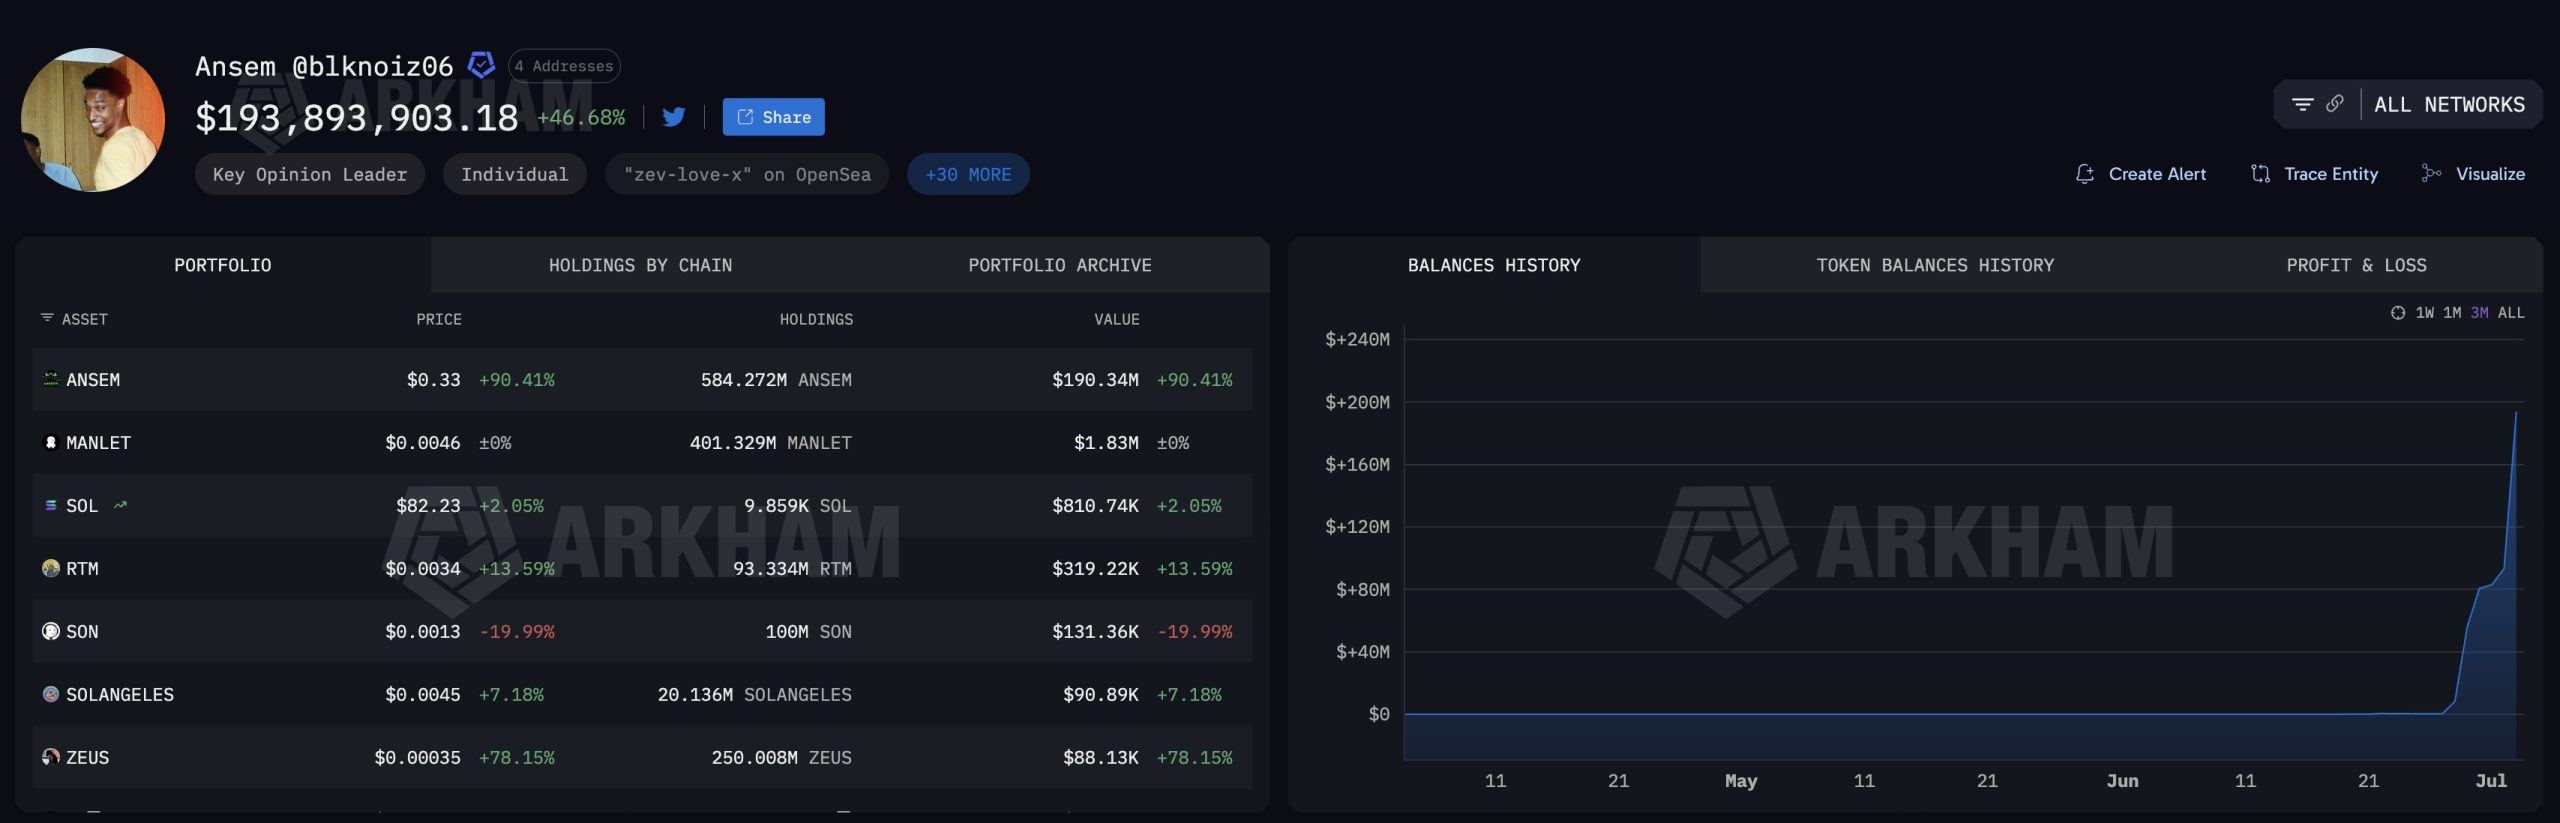Open the Profit & Loss tab
The height and width of the screenshot is (823, 2560).
(2356, 265)
